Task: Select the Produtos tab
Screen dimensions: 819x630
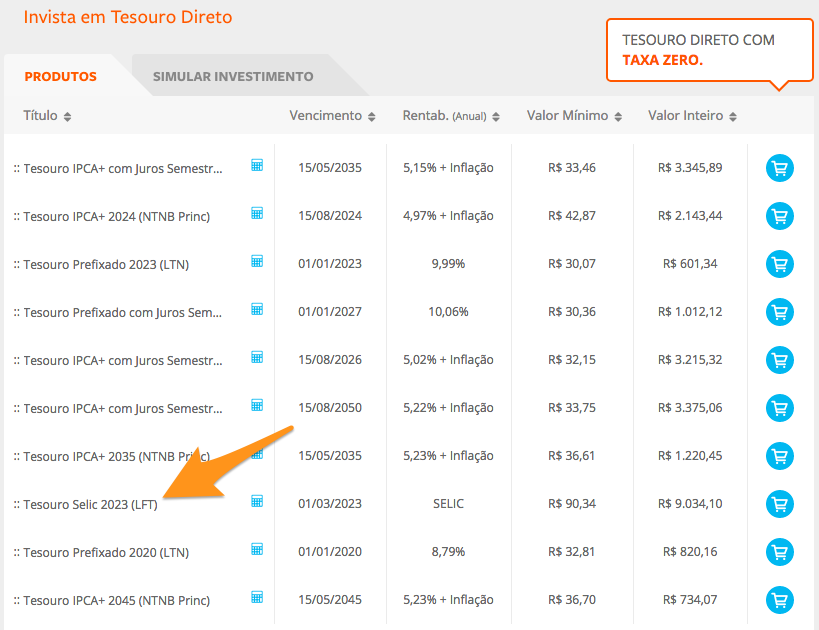Action: (x=61, y=76)
